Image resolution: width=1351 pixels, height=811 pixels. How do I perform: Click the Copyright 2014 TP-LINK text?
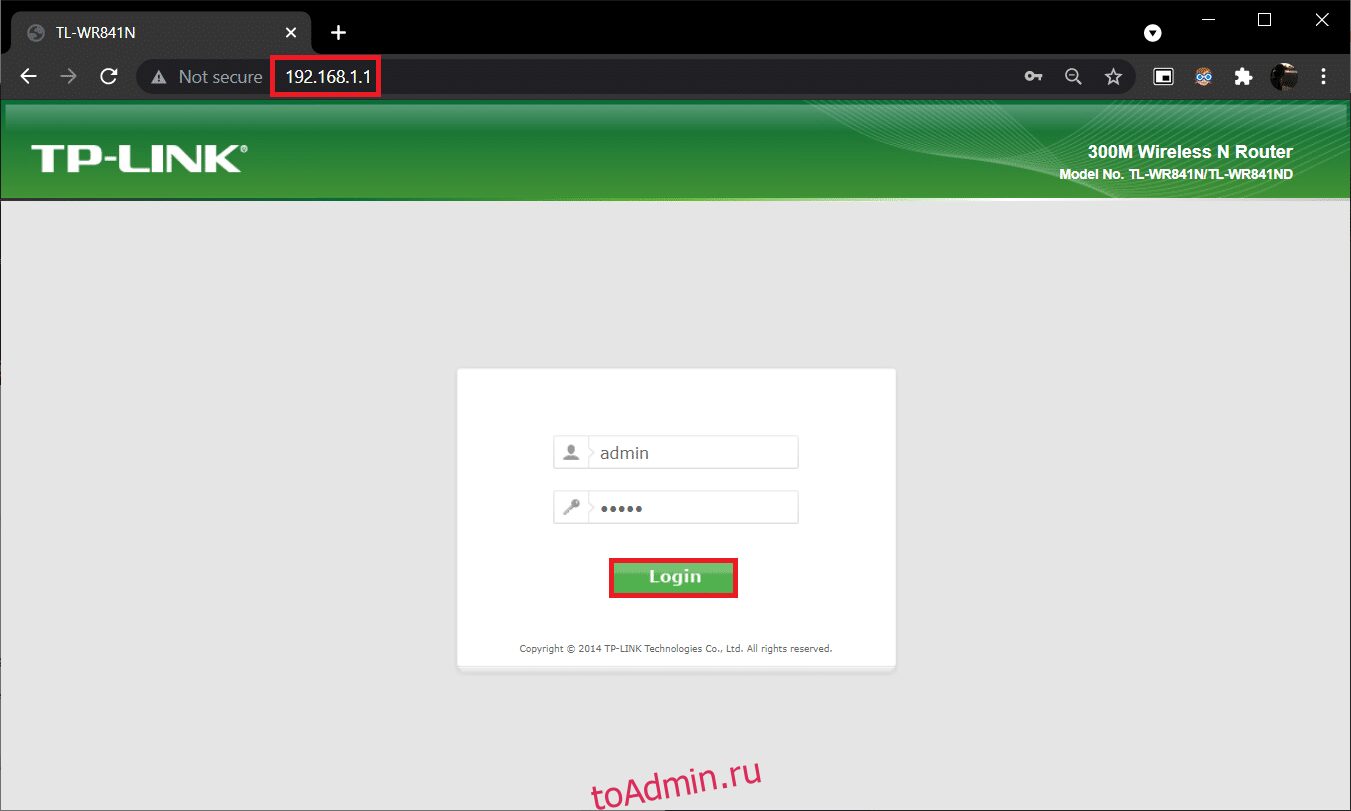tap(675, 648)
